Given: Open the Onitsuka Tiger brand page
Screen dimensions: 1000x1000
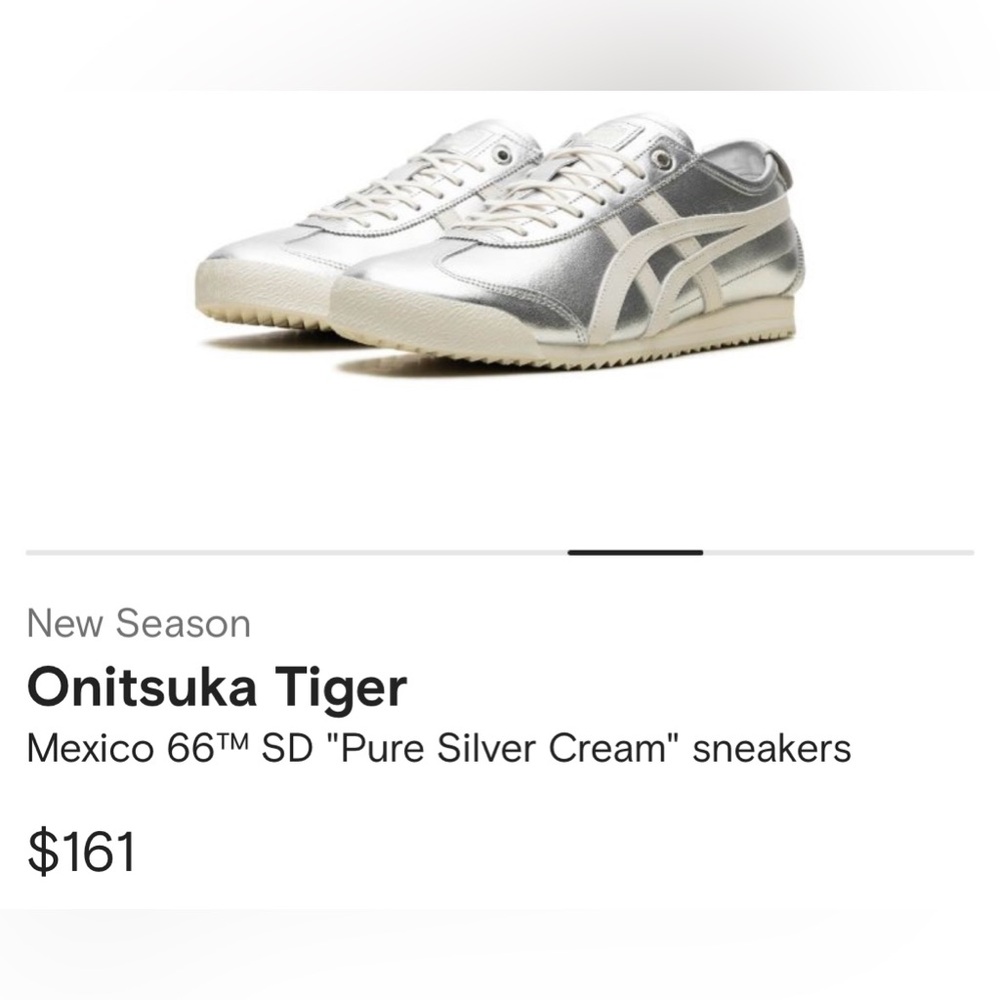Looking at the screenshot, I should [216, 688].
